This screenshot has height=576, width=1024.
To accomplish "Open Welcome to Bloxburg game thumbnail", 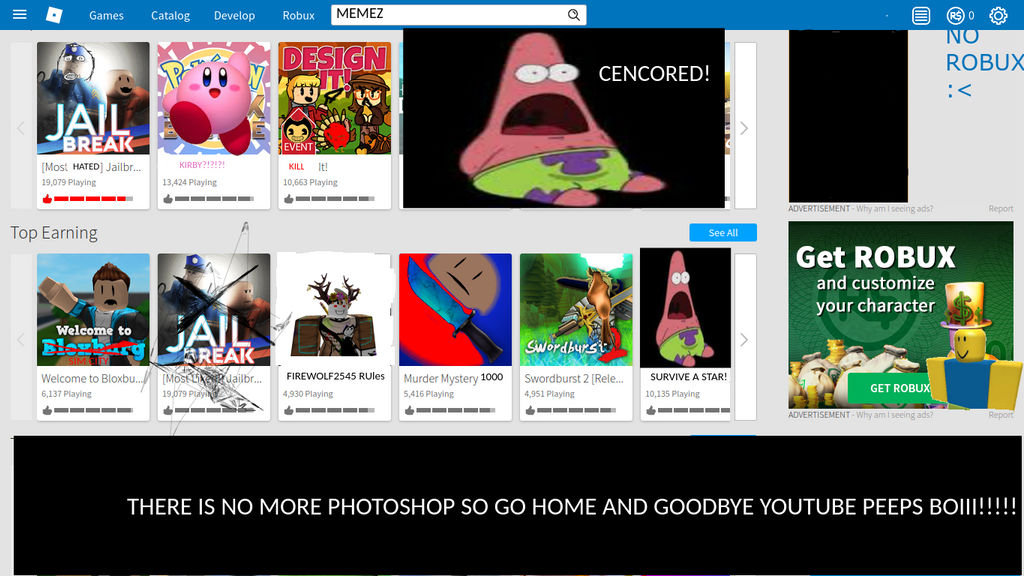I will (93, 310).
